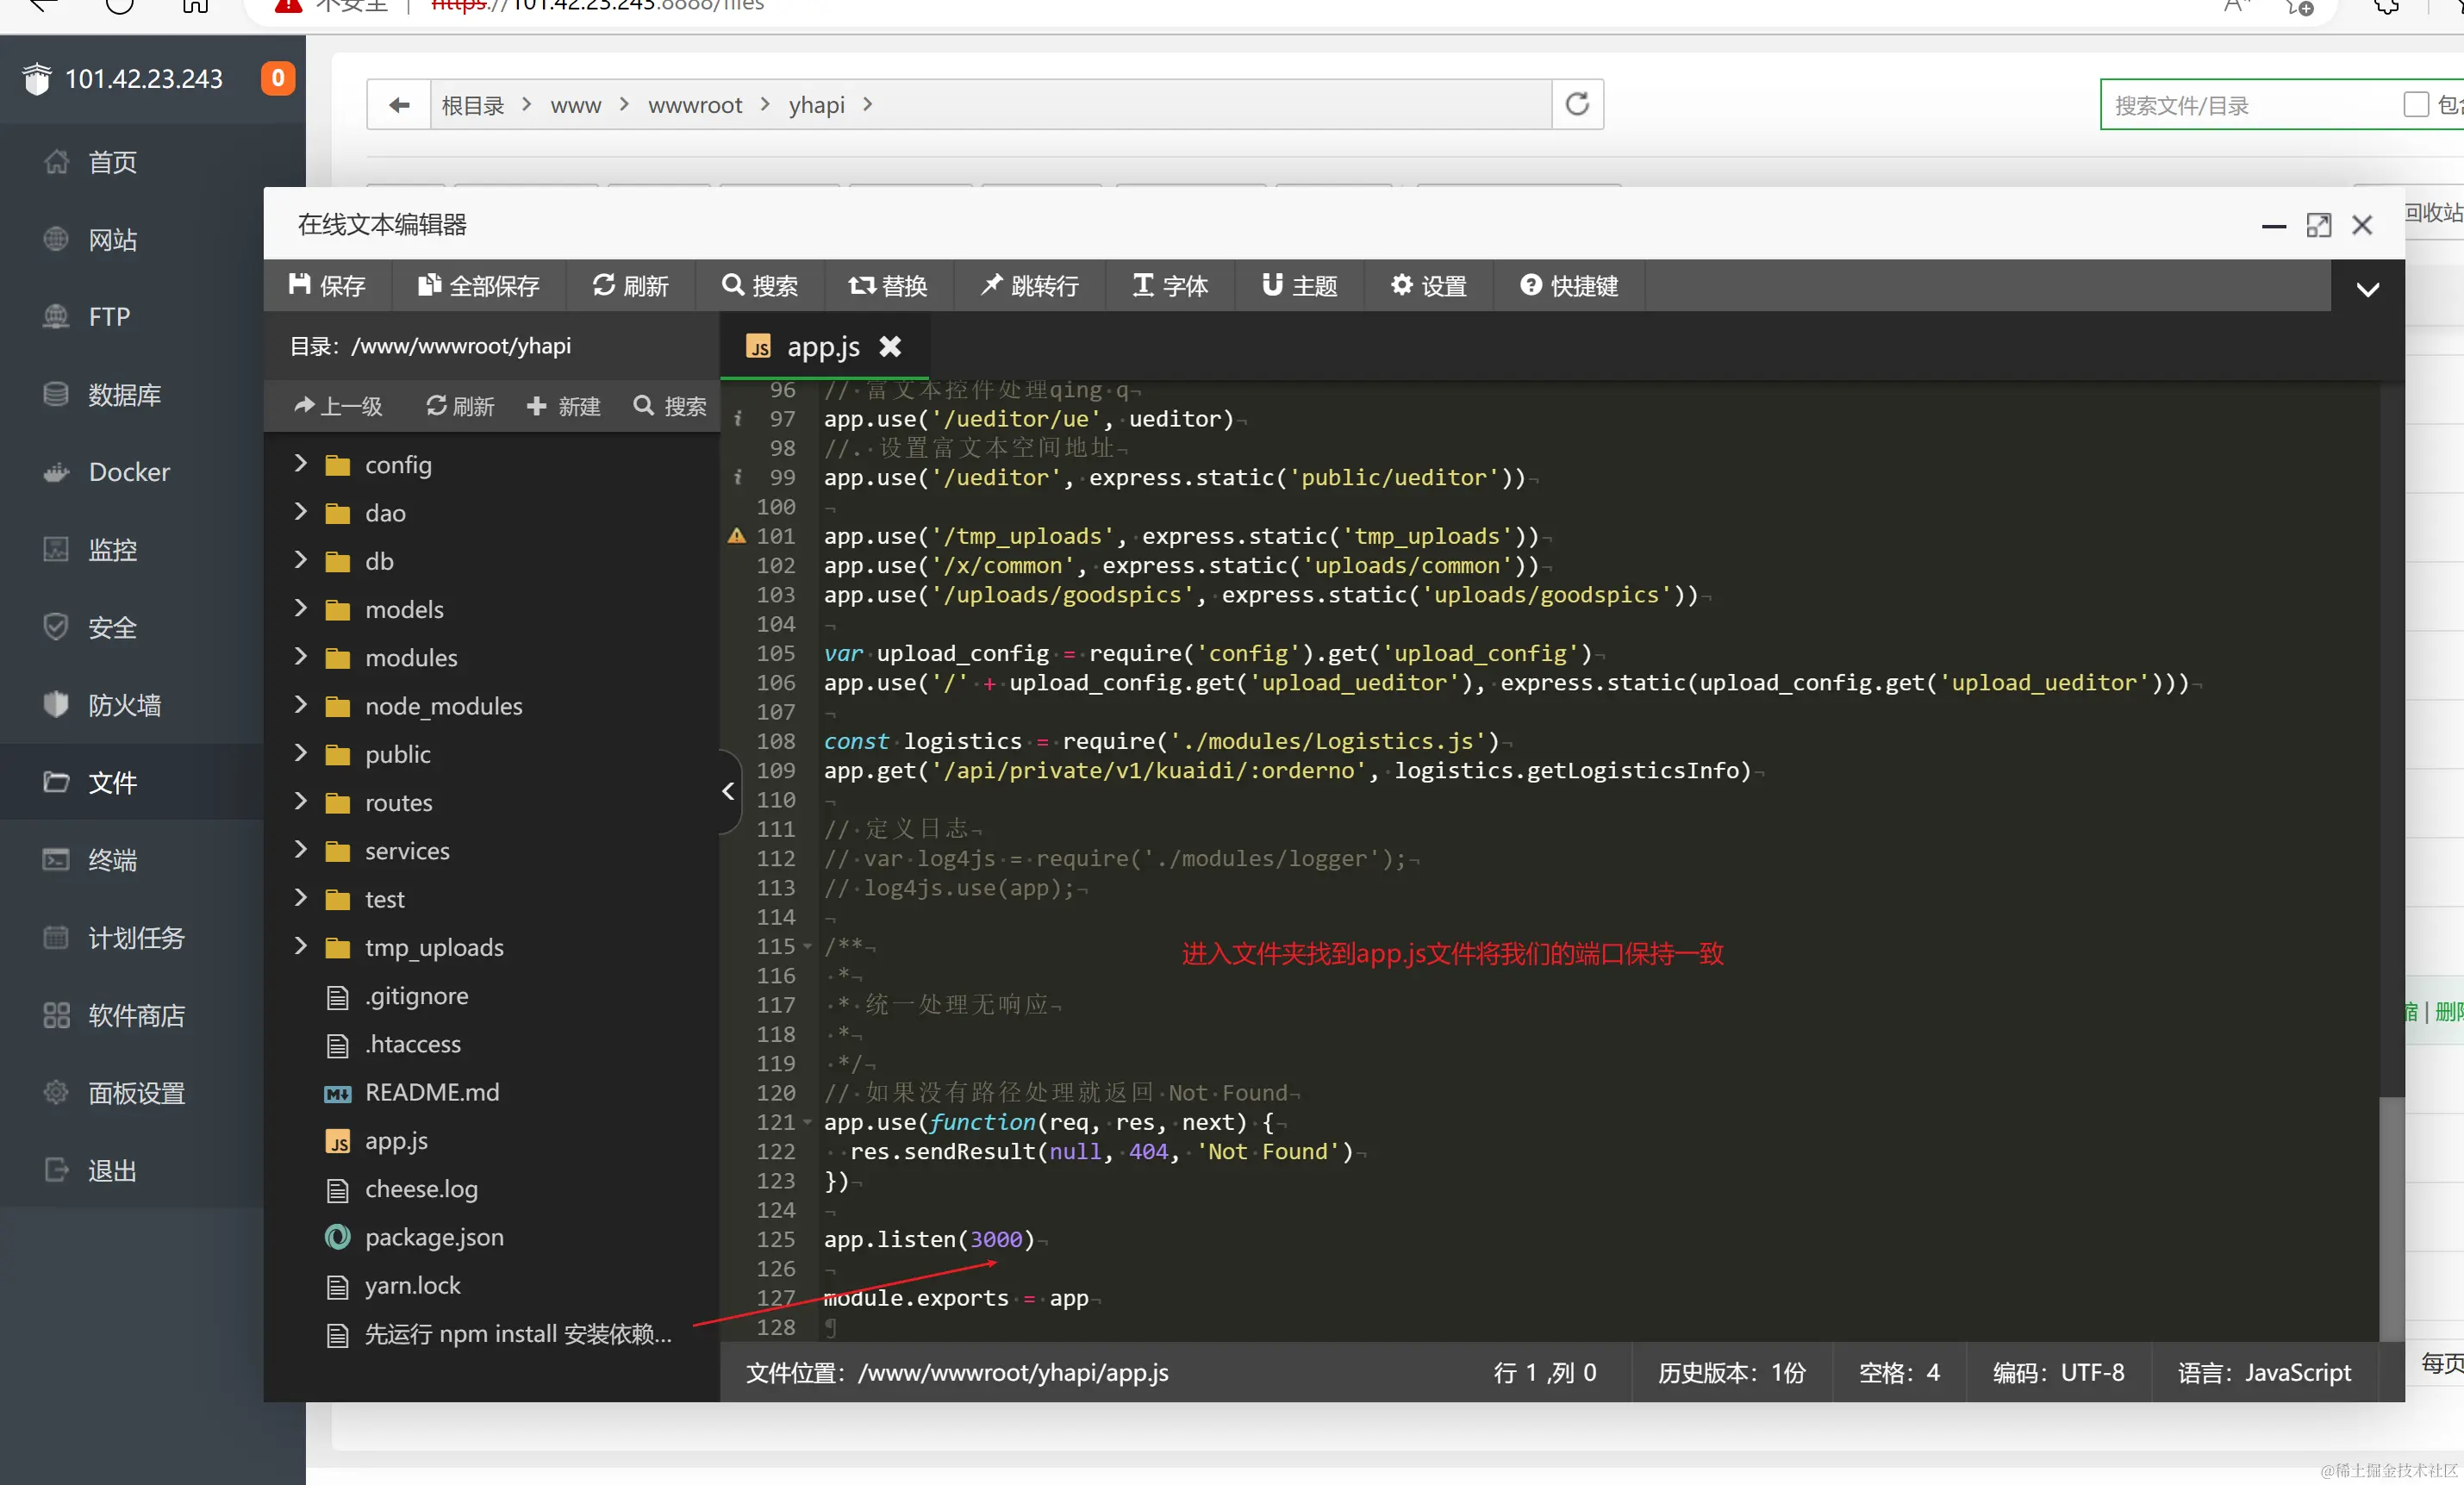
Task: Expand the config folder in file tree
Action: click(300, 464)
